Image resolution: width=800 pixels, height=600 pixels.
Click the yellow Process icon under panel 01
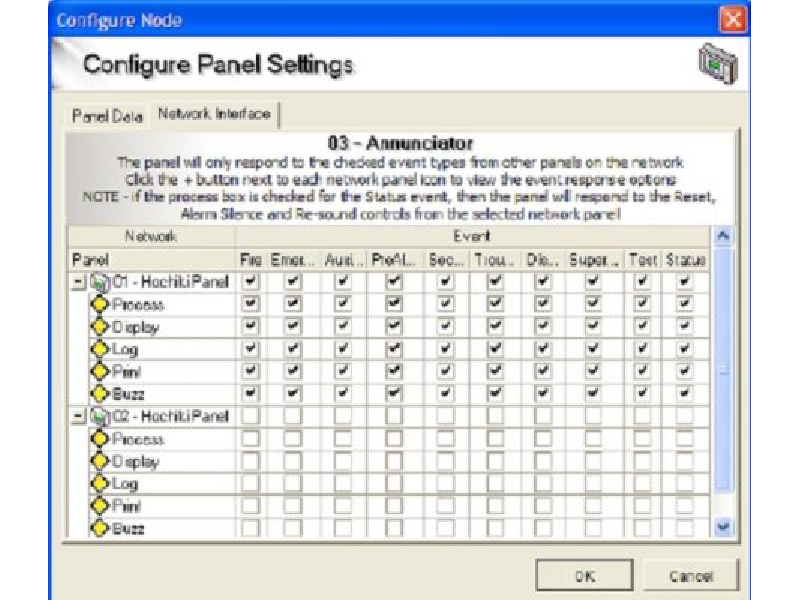(100, 305)
